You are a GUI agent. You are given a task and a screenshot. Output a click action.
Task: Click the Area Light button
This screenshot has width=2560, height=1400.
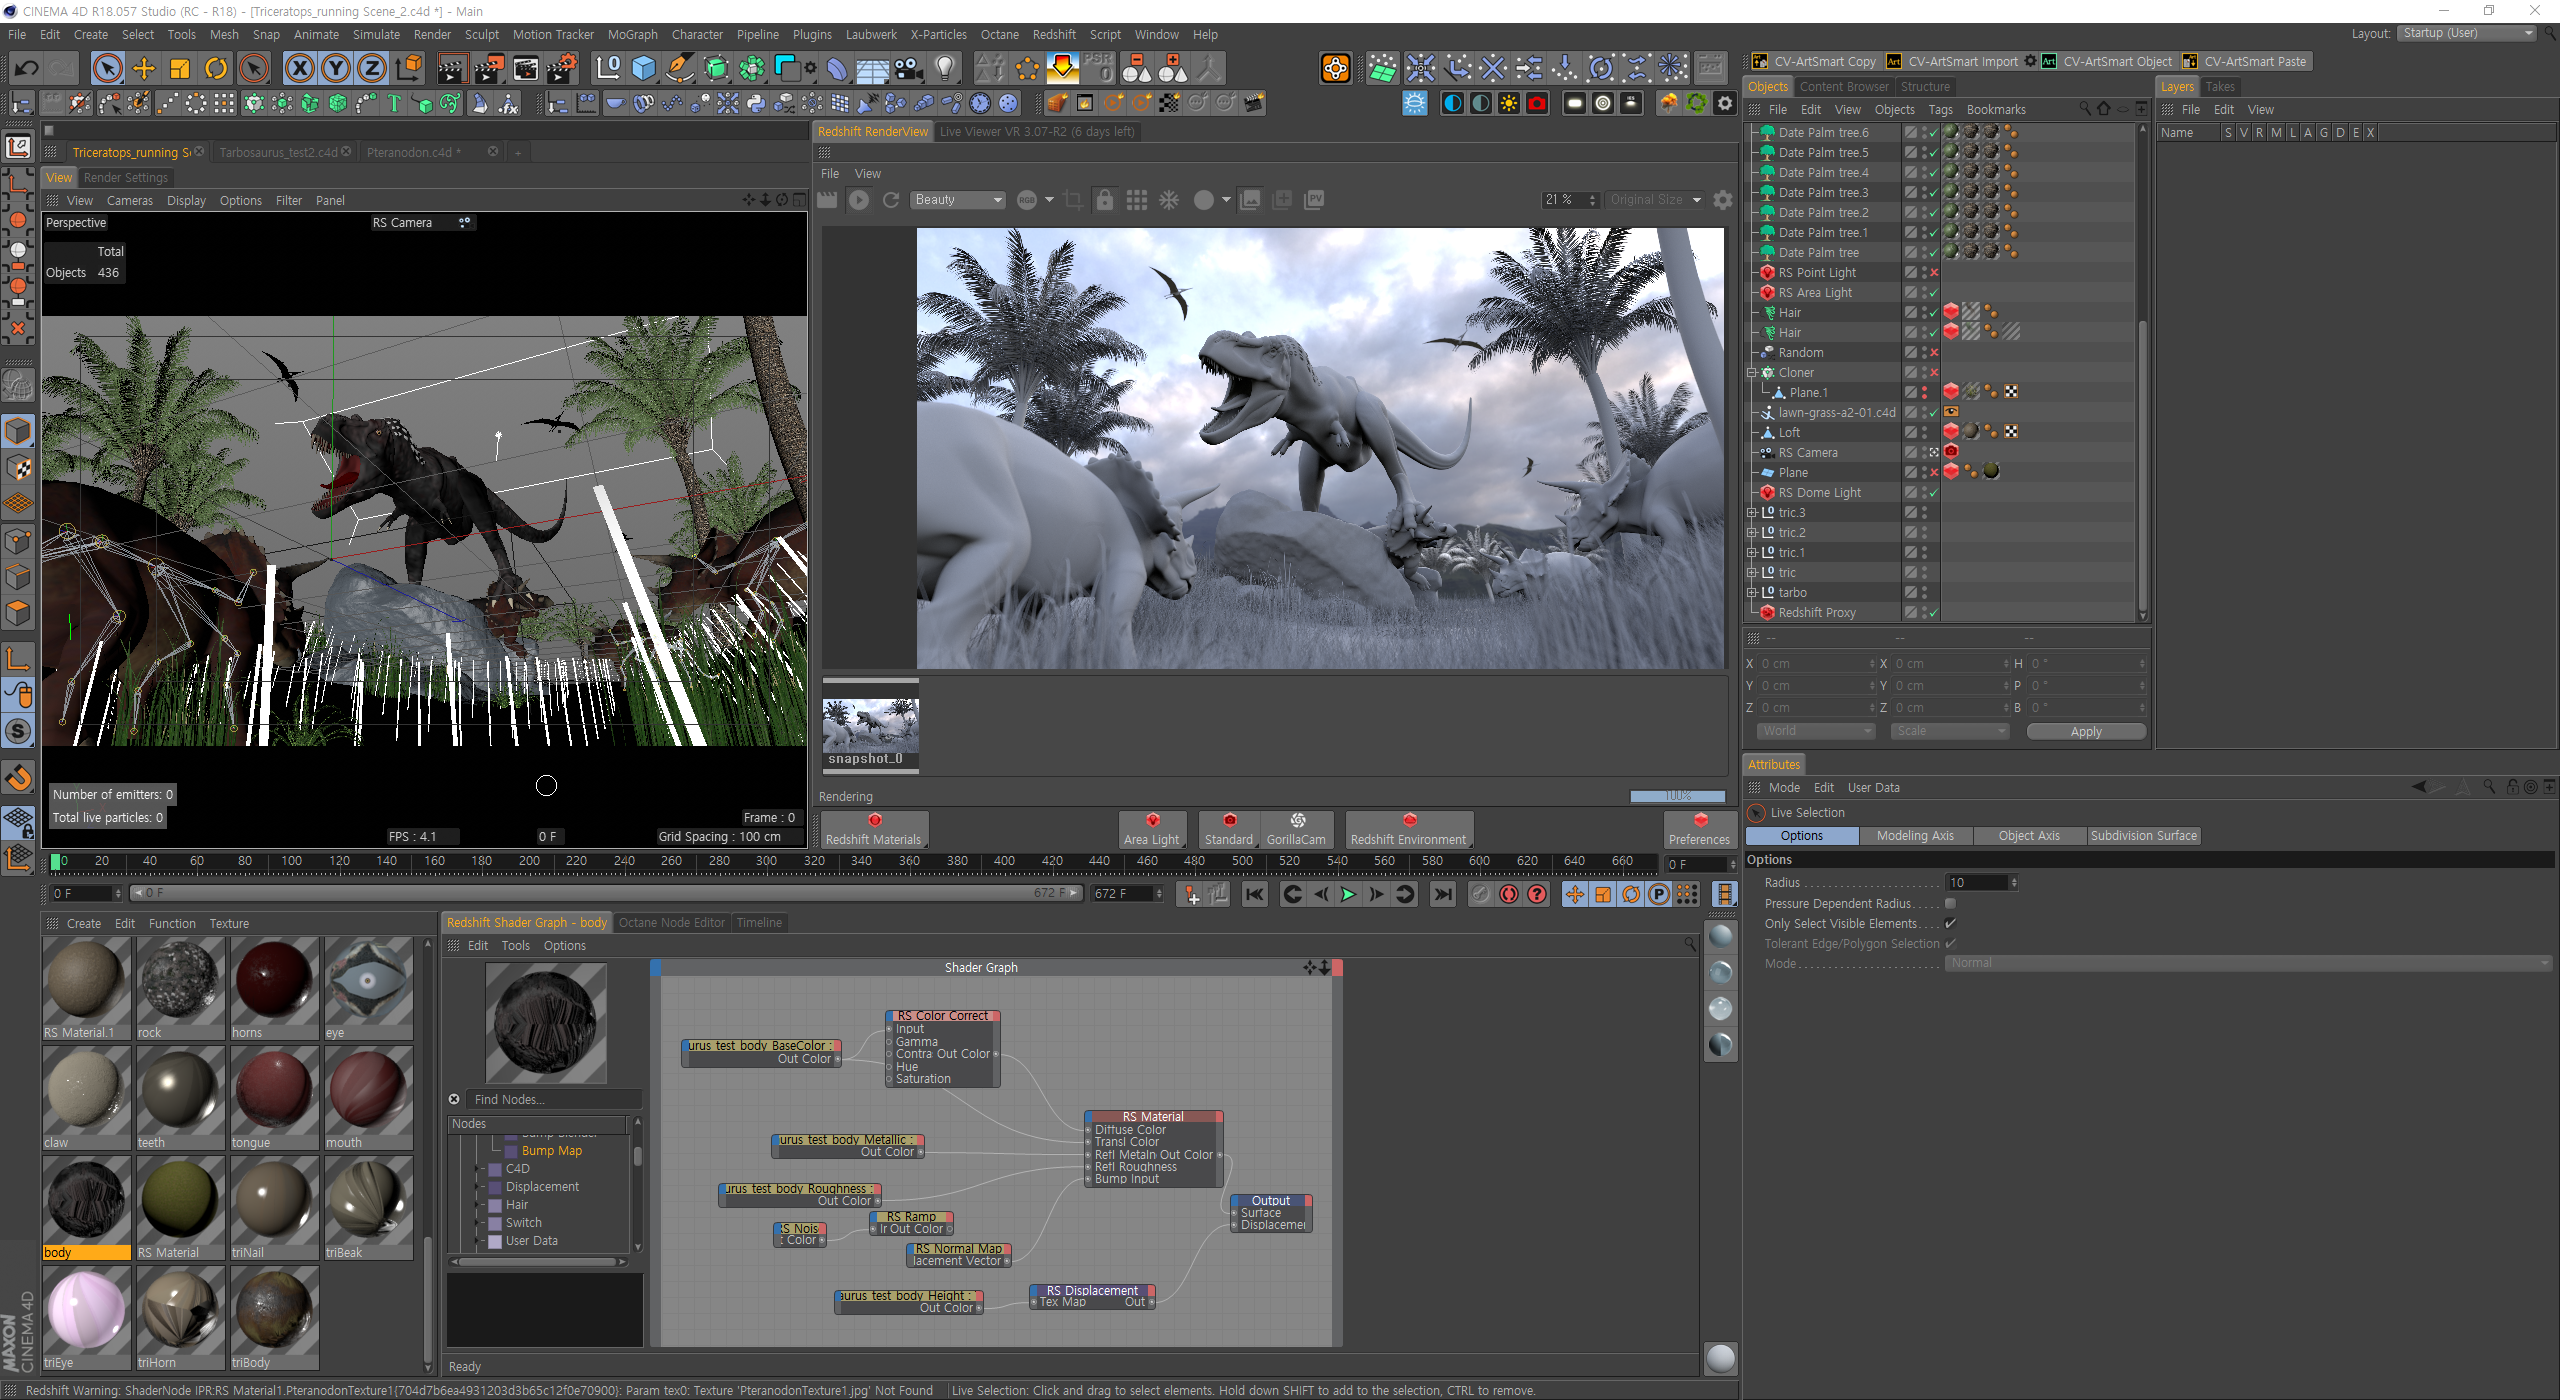pyautogui.click(x=1152, y=829)
